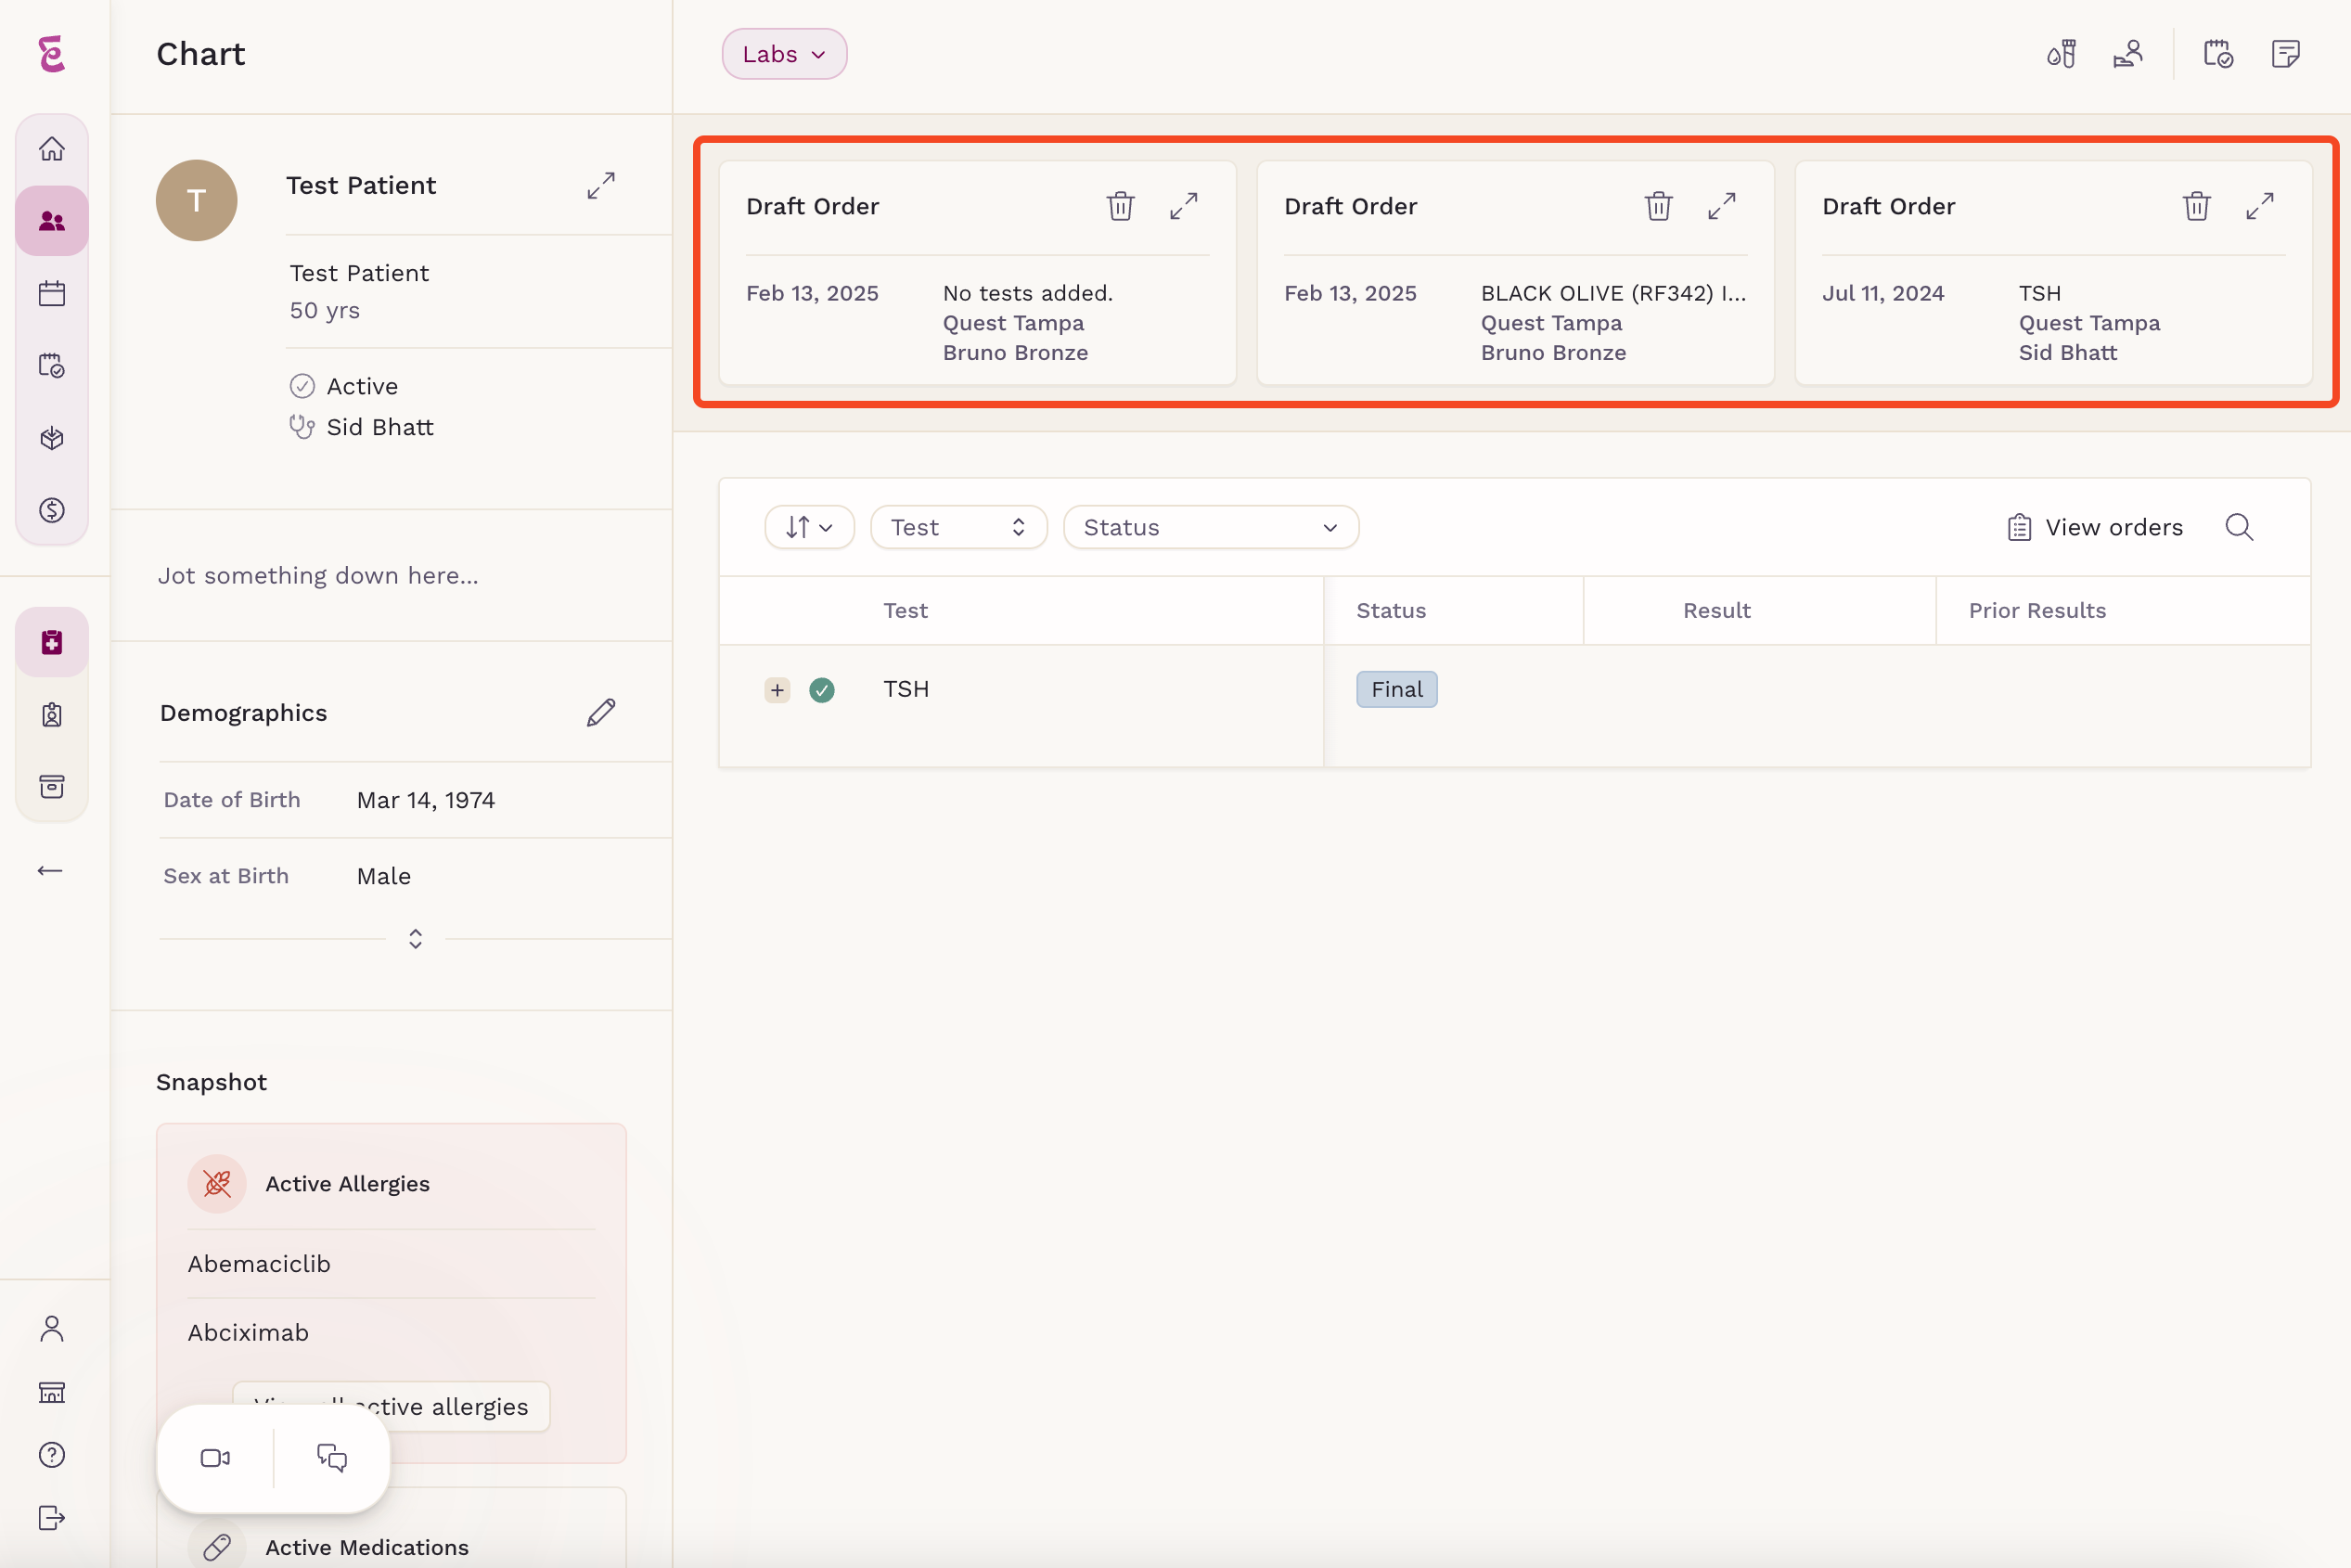This screenshot has width=2351, height=1568.
Task: Click the Abemaciclib allergy entry
Action: (259, 1264)
